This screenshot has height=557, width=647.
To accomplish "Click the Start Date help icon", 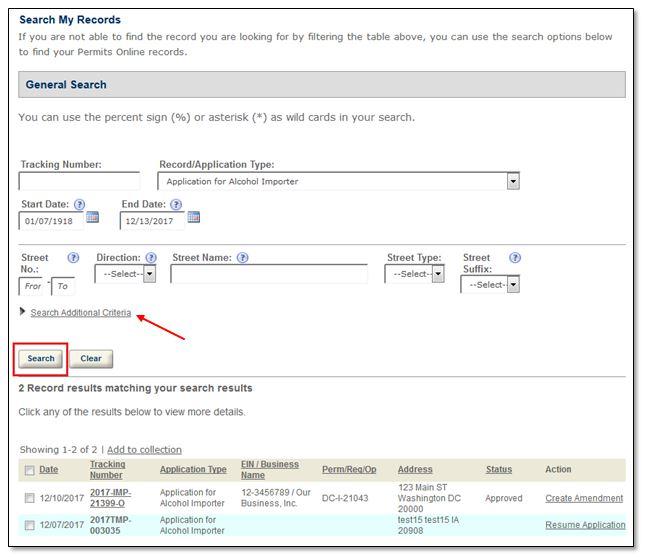I will coord(80,204).
